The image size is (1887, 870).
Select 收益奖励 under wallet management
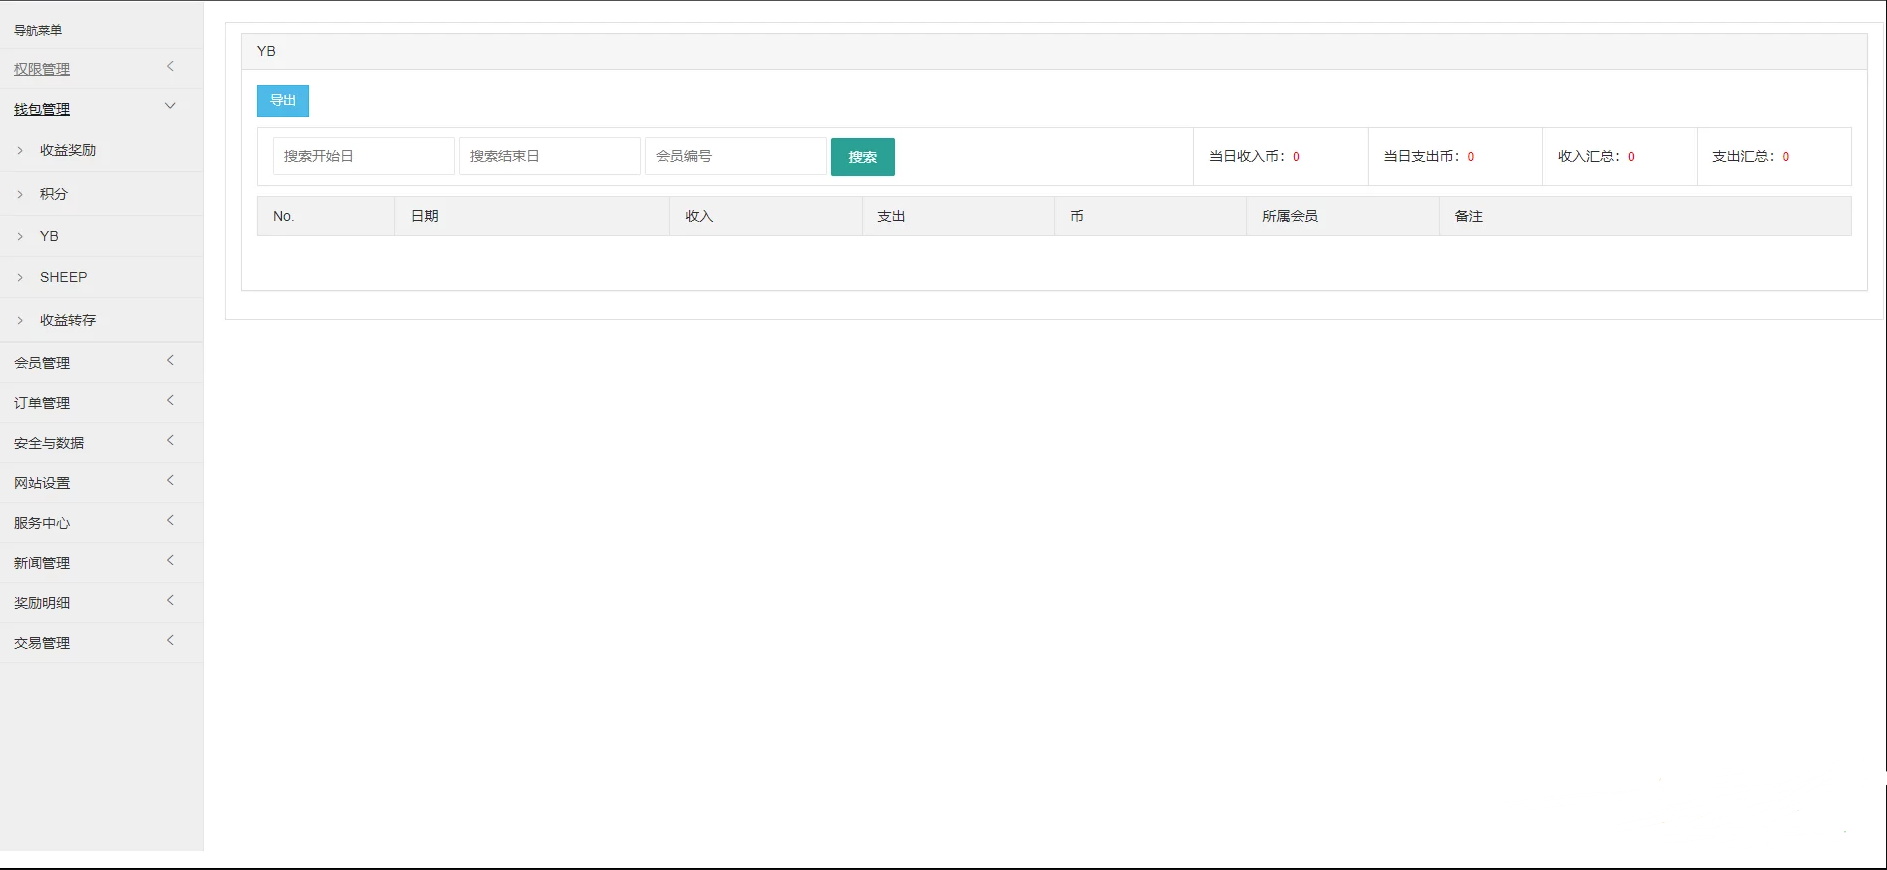tap(68, 150)
